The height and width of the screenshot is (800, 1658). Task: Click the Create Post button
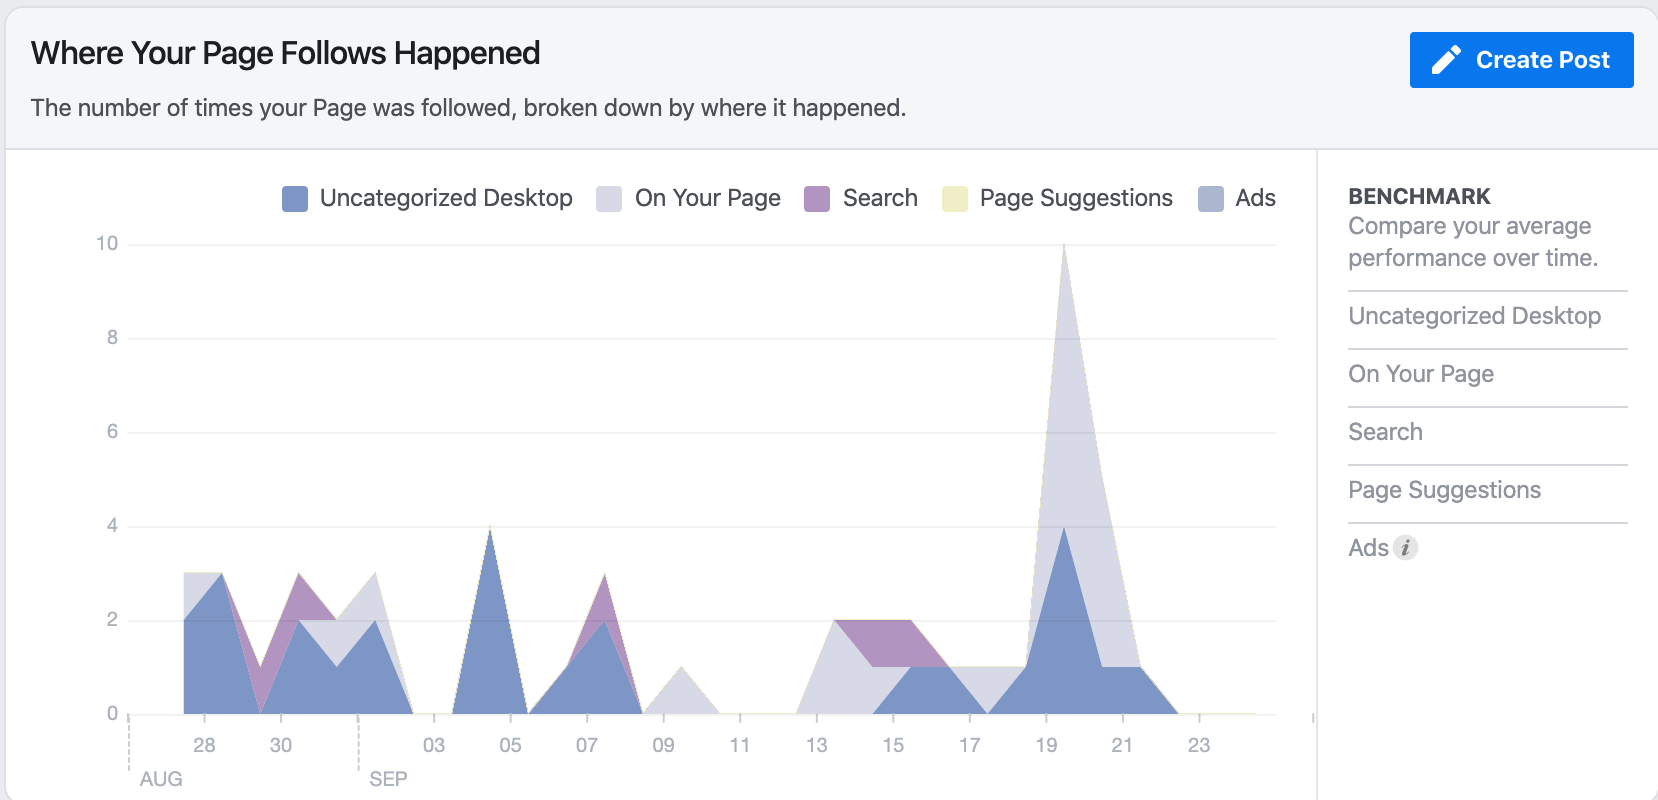[1521, 59]
